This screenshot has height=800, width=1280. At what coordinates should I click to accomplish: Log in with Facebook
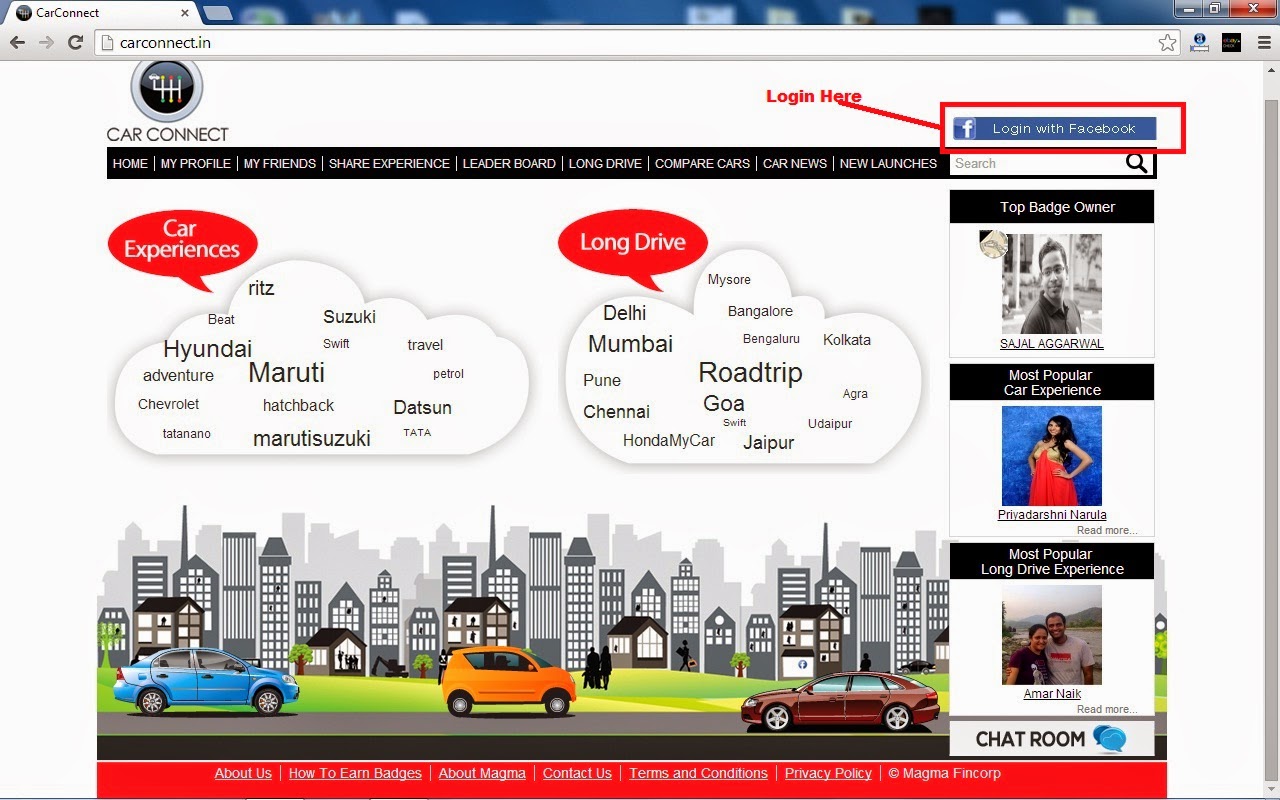click(1054, 128)
